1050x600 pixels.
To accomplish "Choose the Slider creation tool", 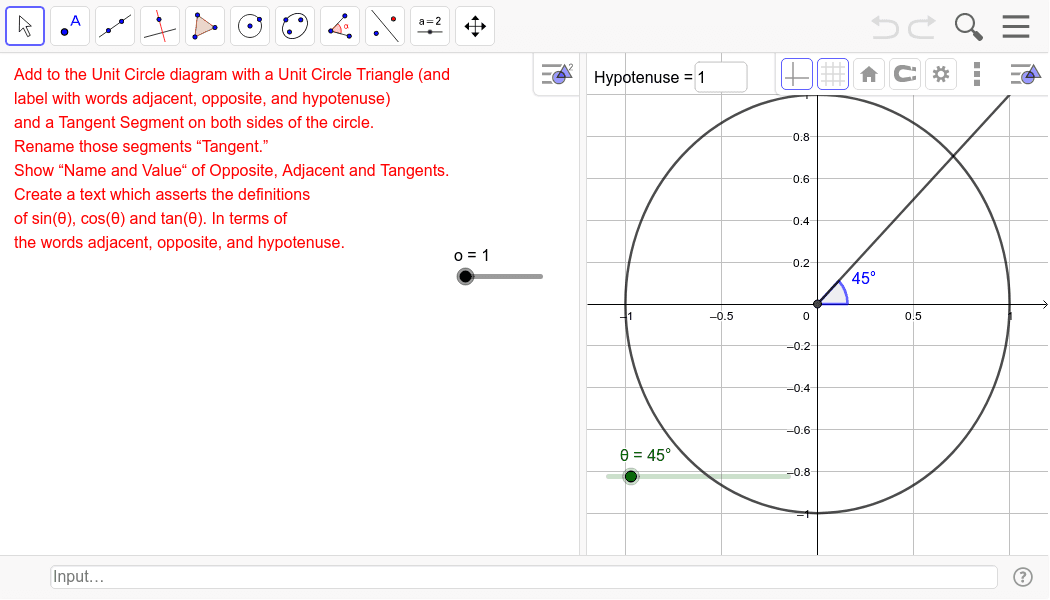I will (429, 26).
